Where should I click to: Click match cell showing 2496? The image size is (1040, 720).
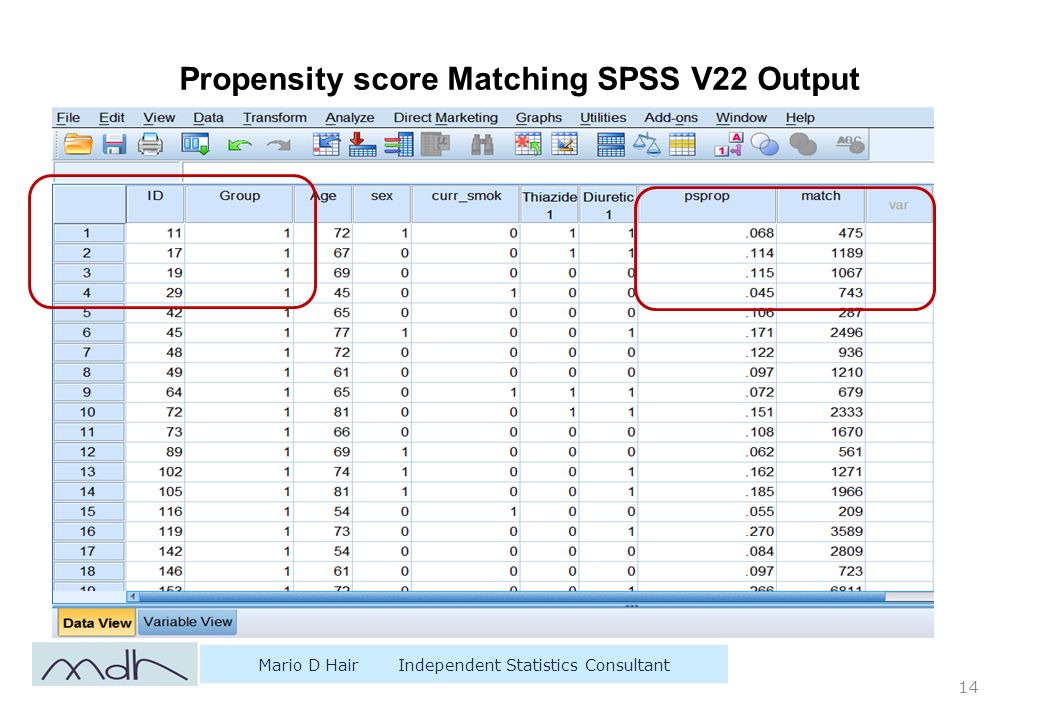(820, 332)
